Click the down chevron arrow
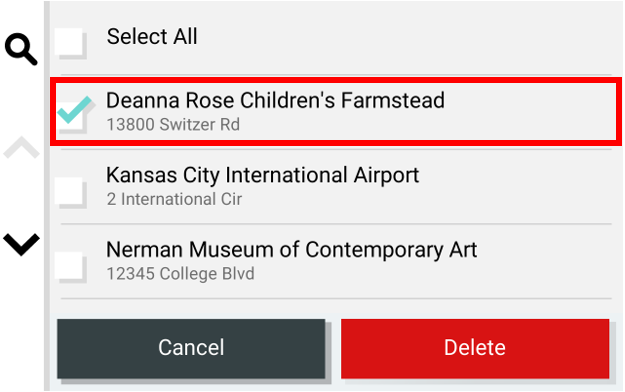This screenshot has height=392, width=625. (21, 244)
